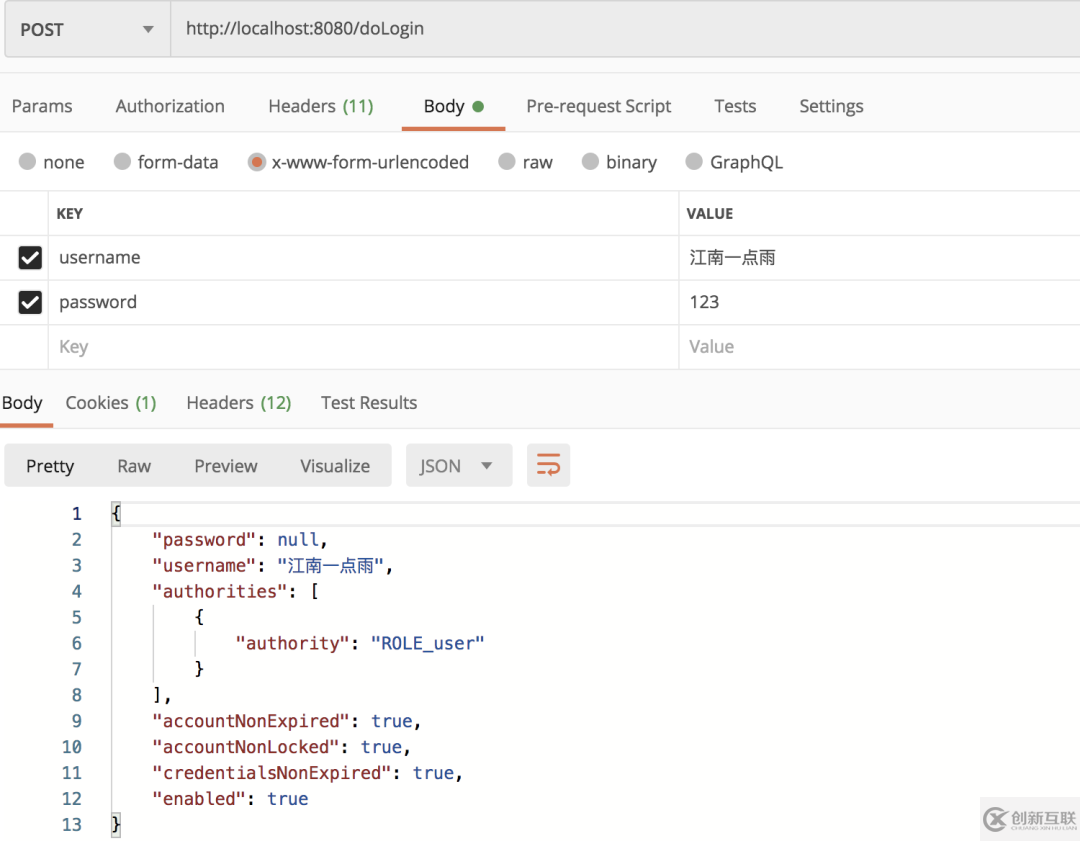
Task: Click the wrap lines icon in response toolbar
Action: (x=548, y=465)
